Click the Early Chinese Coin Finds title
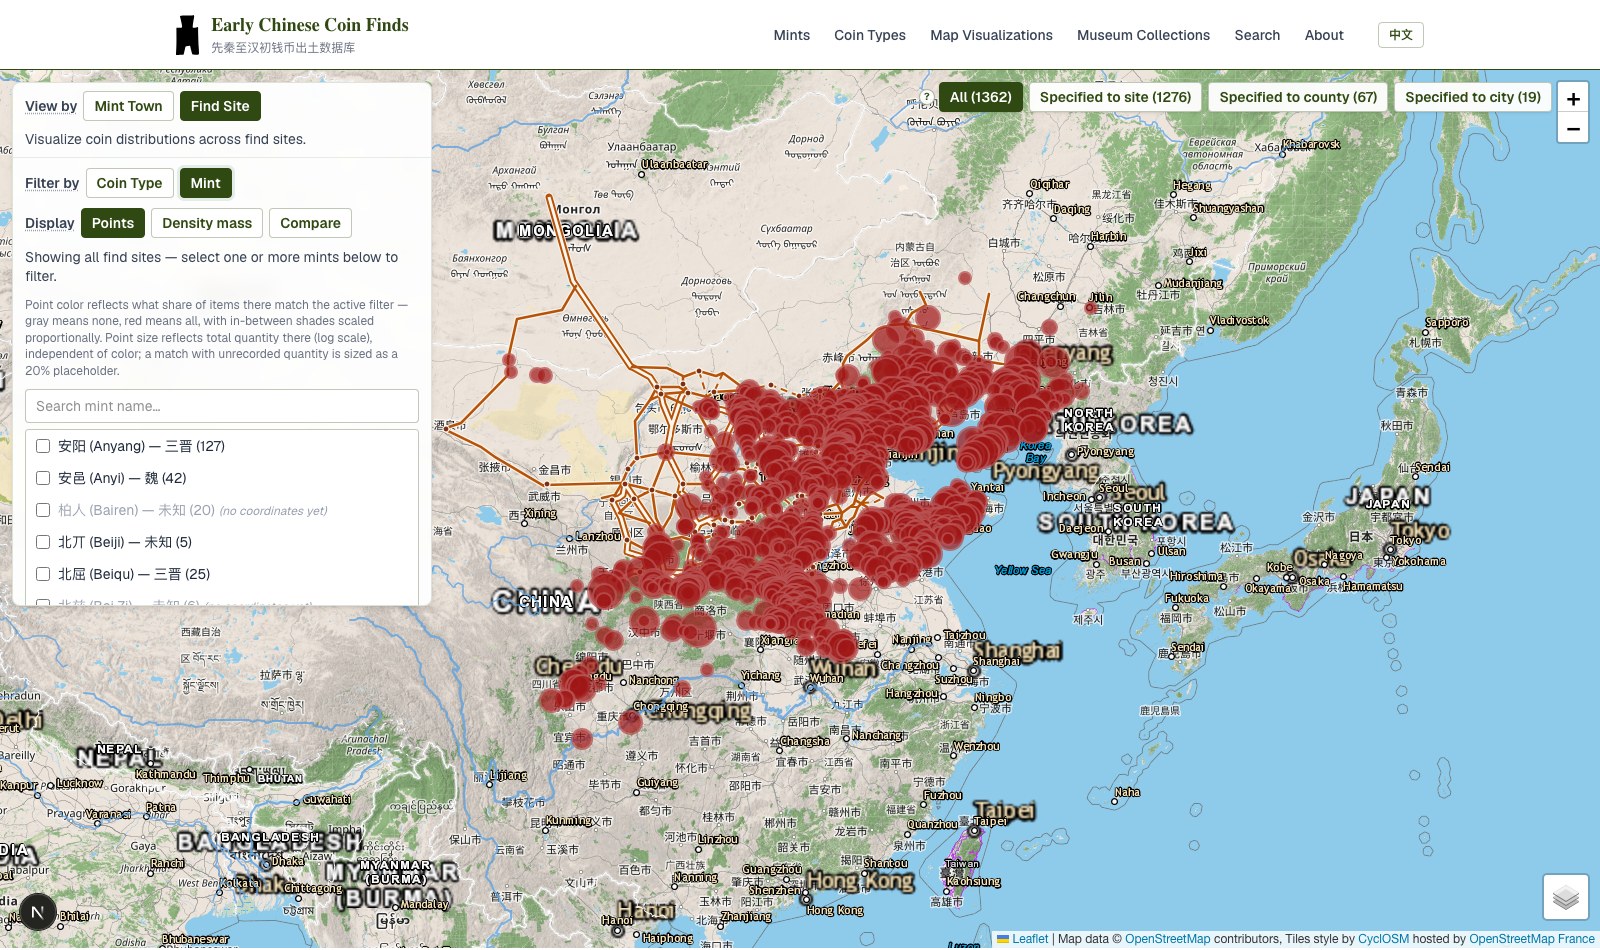Screen dimensions: 1600x950 (x=310, y=25)
